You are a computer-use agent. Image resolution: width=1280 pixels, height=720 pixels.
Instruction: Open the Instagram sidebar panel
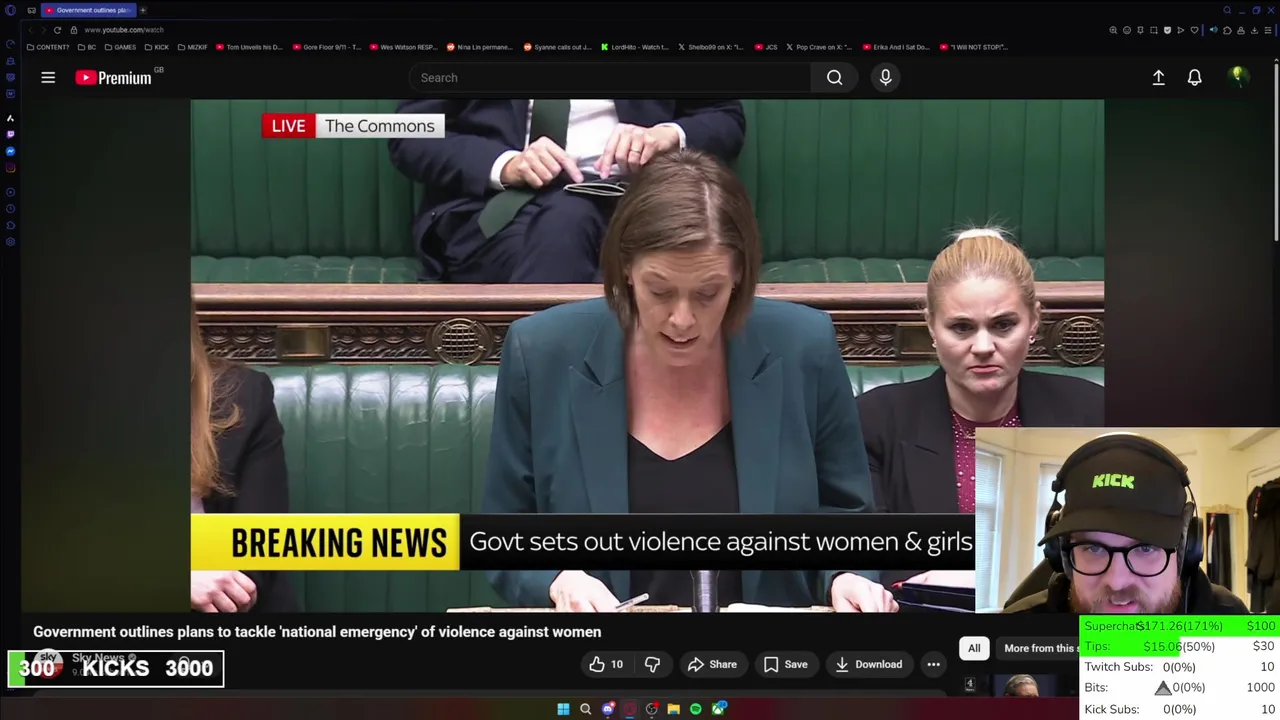[x=10, y=168]
